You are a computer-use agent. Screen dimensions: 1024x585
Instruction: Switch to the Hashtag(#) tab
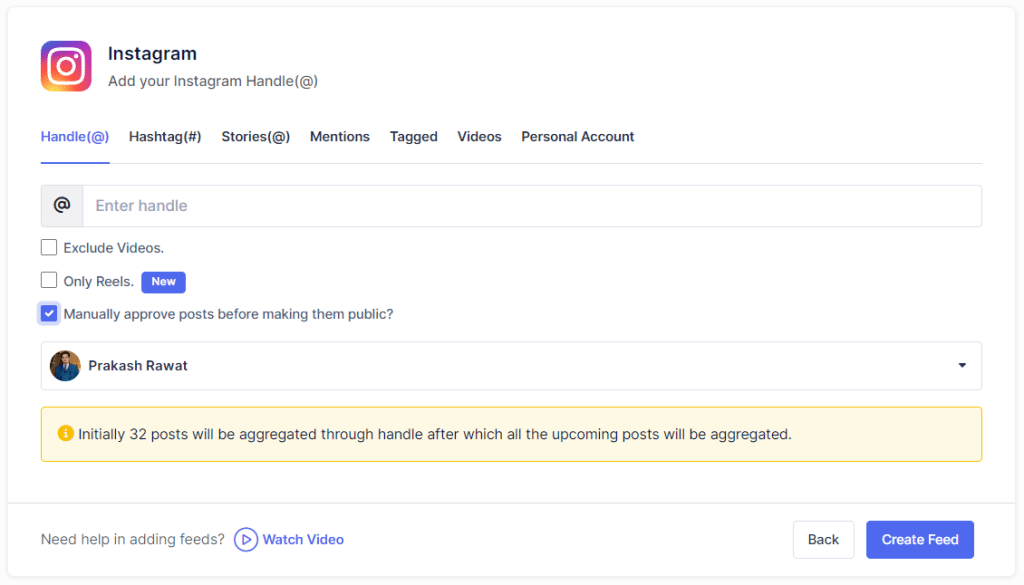point(165,137)
